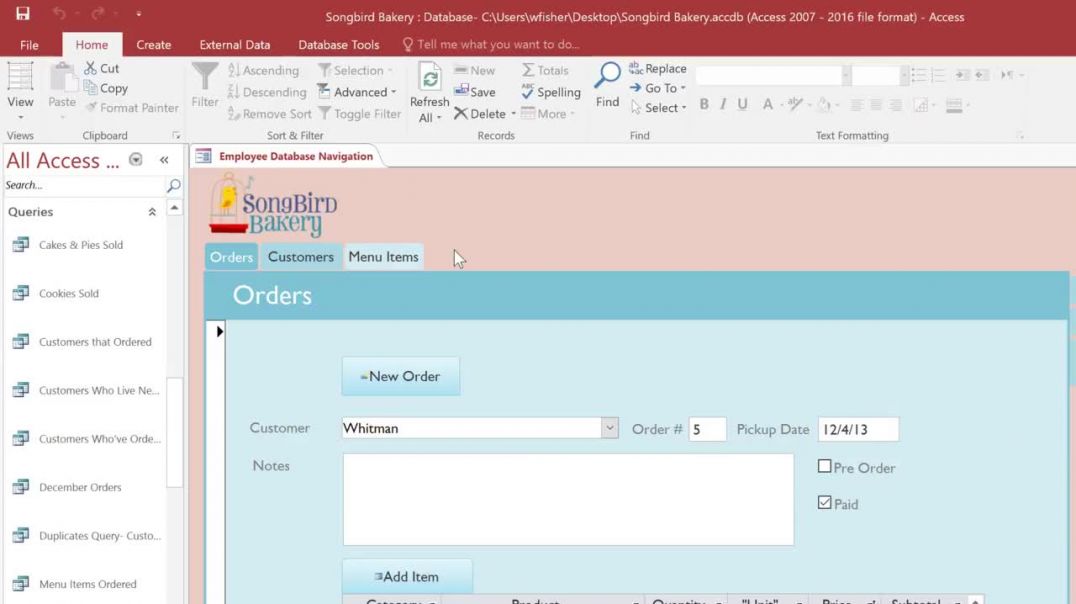Expand the Delete dropdown arrow
1076x604 pixels.
[x=513, y=114]
